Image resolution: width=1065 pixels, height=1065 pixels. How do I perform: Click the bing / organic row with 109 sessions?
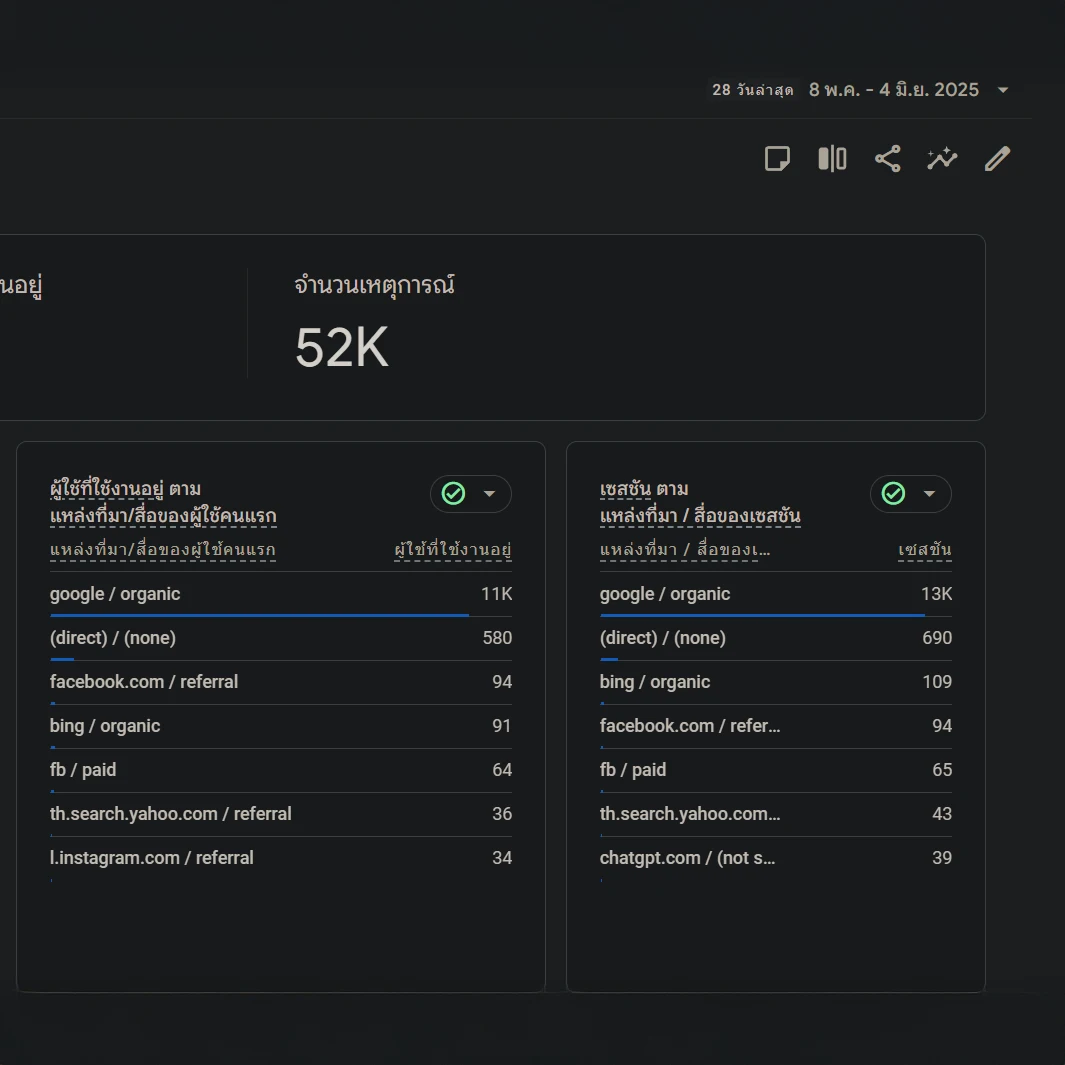coord(655,682)
